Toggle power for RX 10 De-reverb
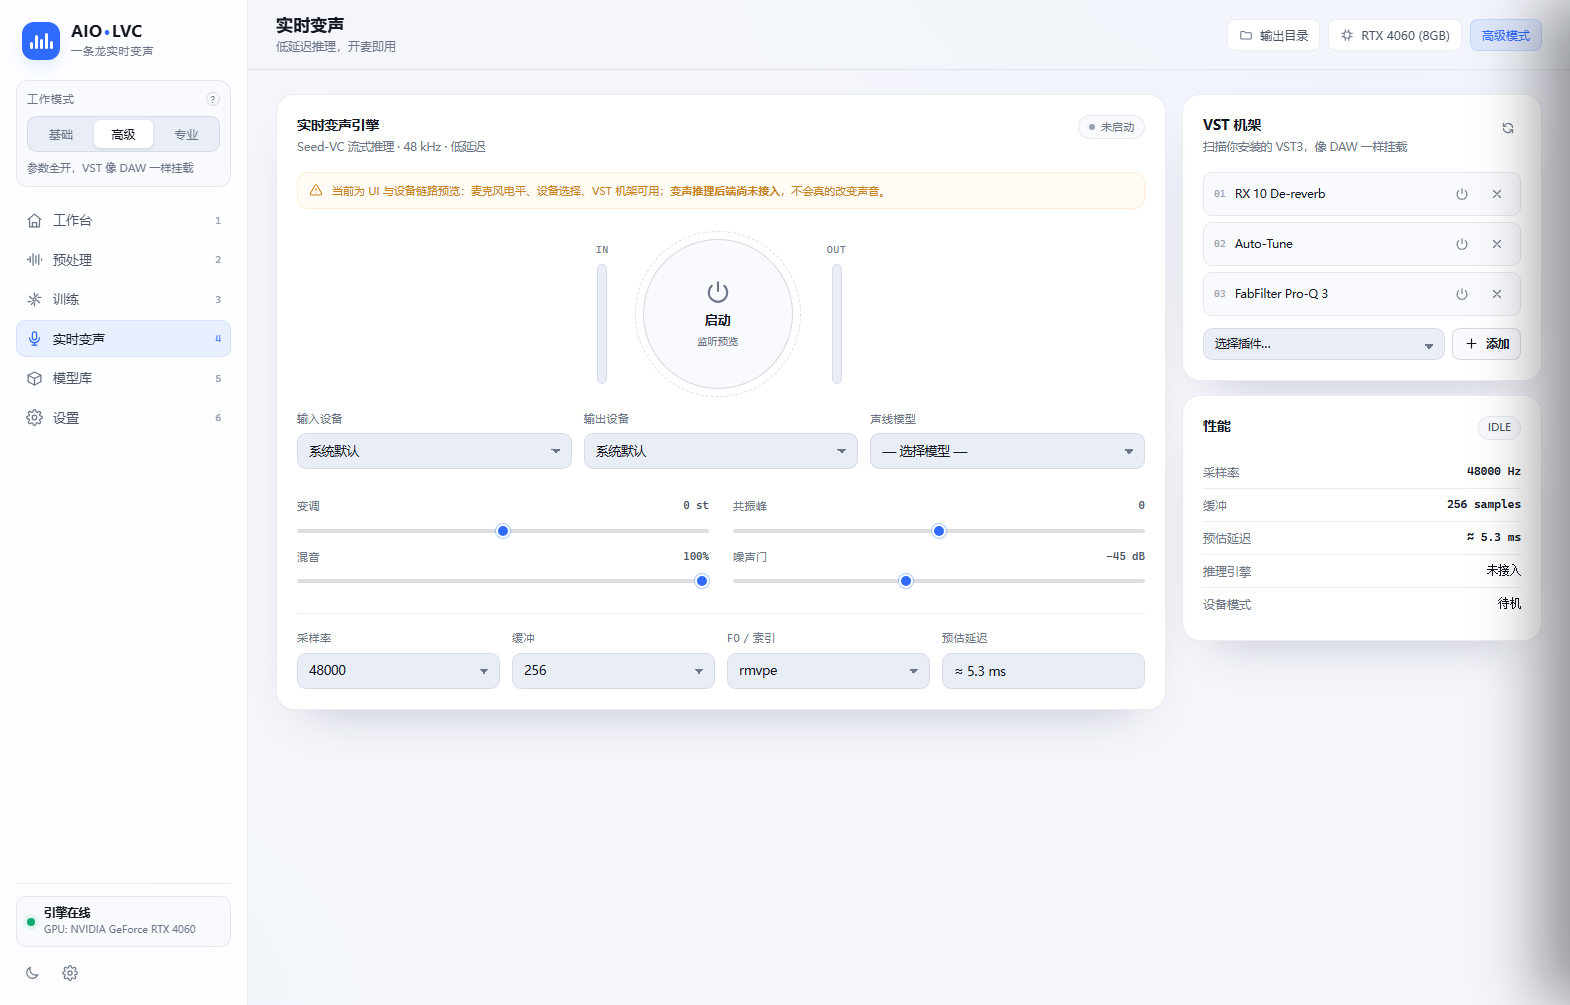This screenshot has height=1005, width=1570. click(1462, 194)
